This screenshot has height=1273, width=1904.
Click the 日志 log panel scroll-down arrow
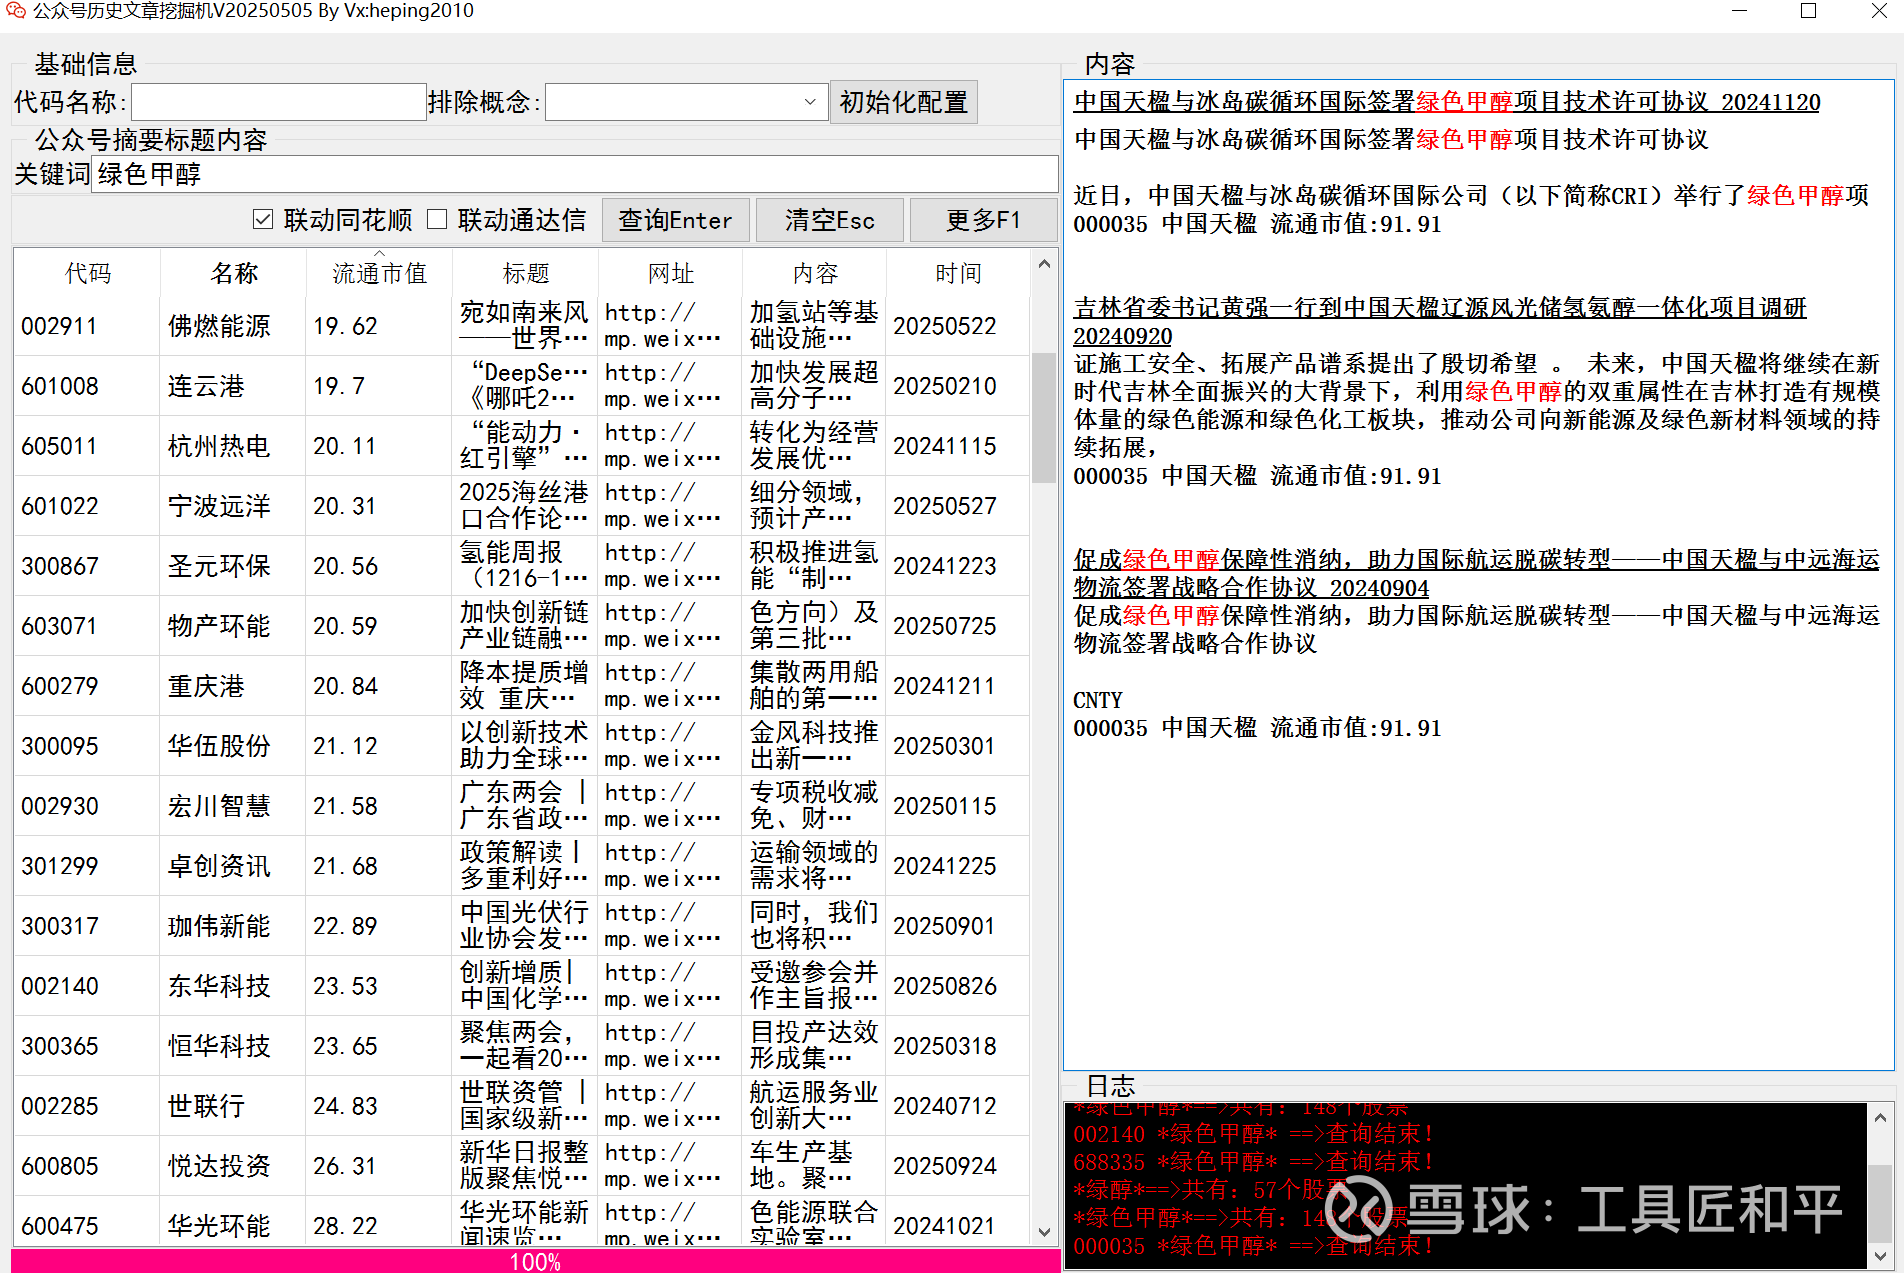tap(1880, 1255)
